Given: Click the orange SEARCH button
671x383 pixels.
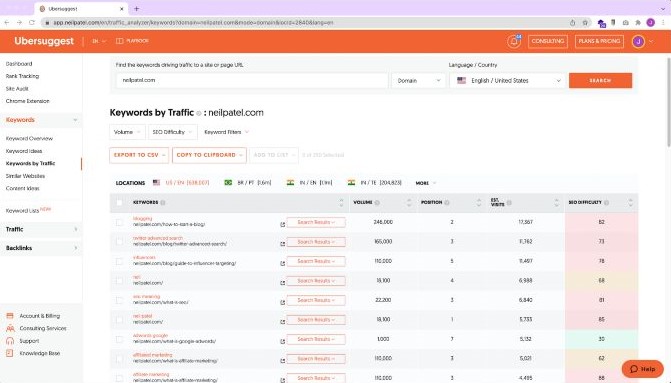Looking at the screenshot, I should [600, 80].
